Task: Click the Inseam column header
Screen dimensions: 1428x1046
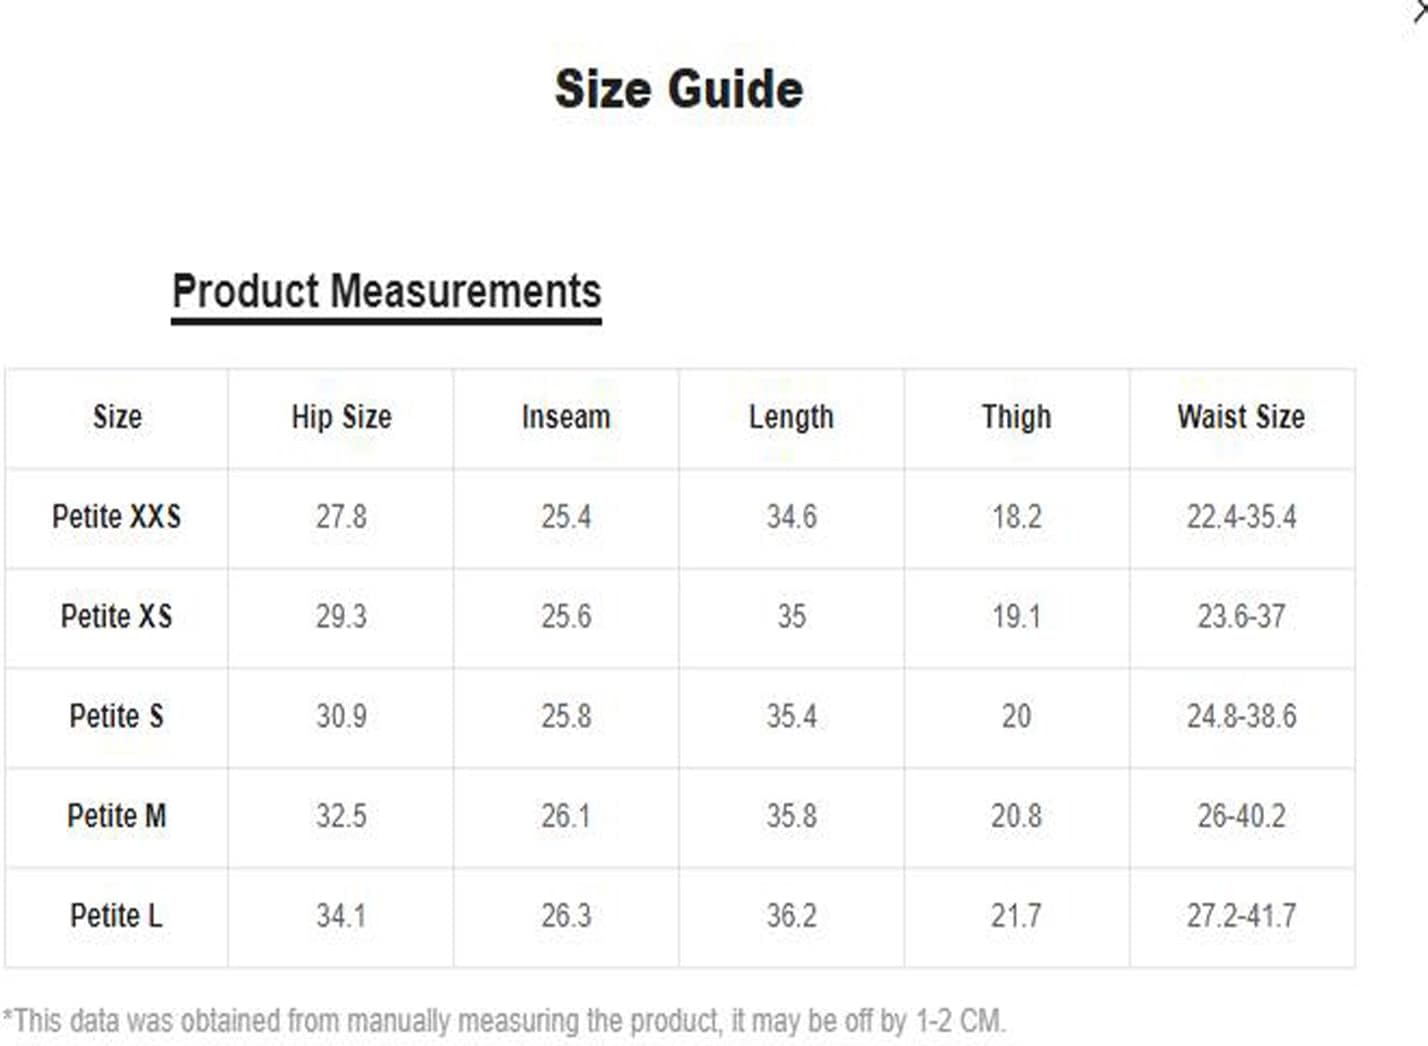Action: pos(566,417)
